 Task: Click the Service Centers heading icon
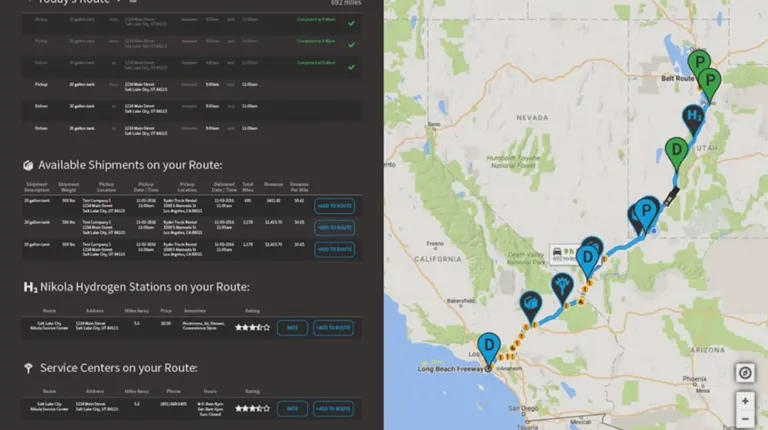click(x=28, y=368)
